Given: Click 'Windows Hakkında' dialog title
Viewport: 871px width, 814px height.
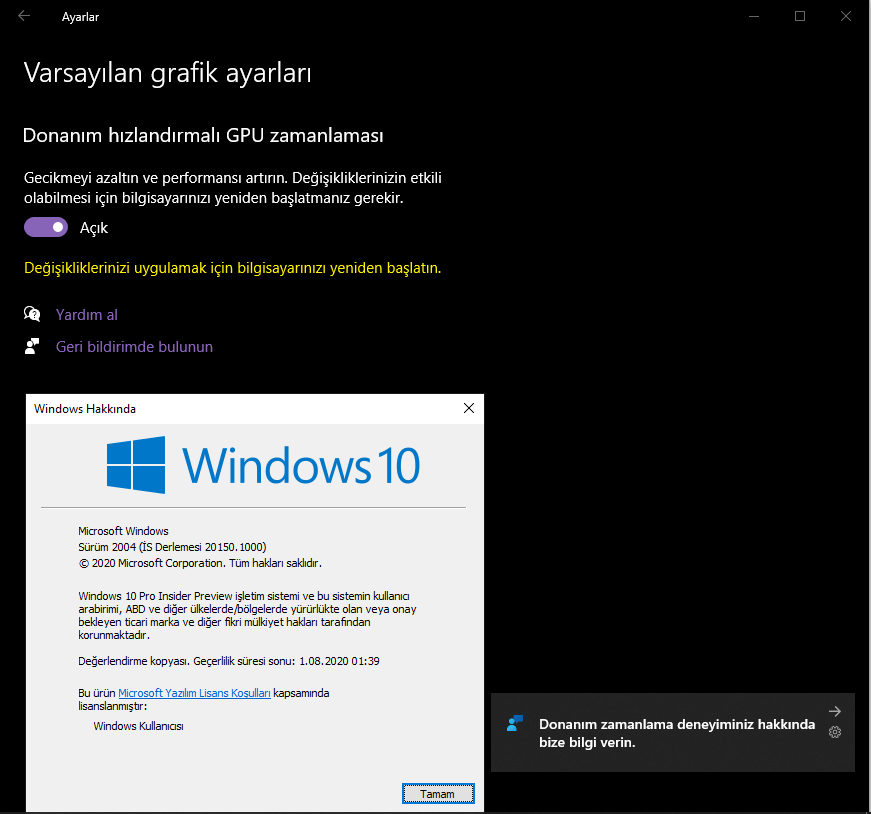Looking at the screenshot, I should (x=85, y=408).
